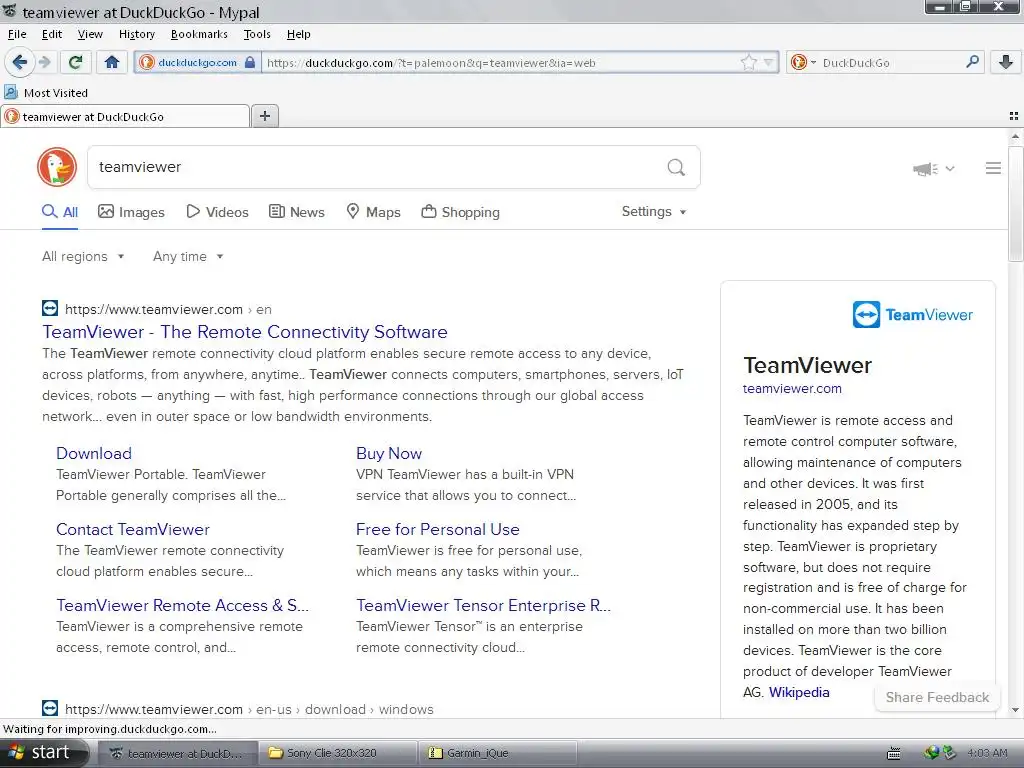Viewport: 1024px width, 768px height.
Task: Open 'TeamViewer - The Remote Connectivity Software' result
Action: pos(245,332)
